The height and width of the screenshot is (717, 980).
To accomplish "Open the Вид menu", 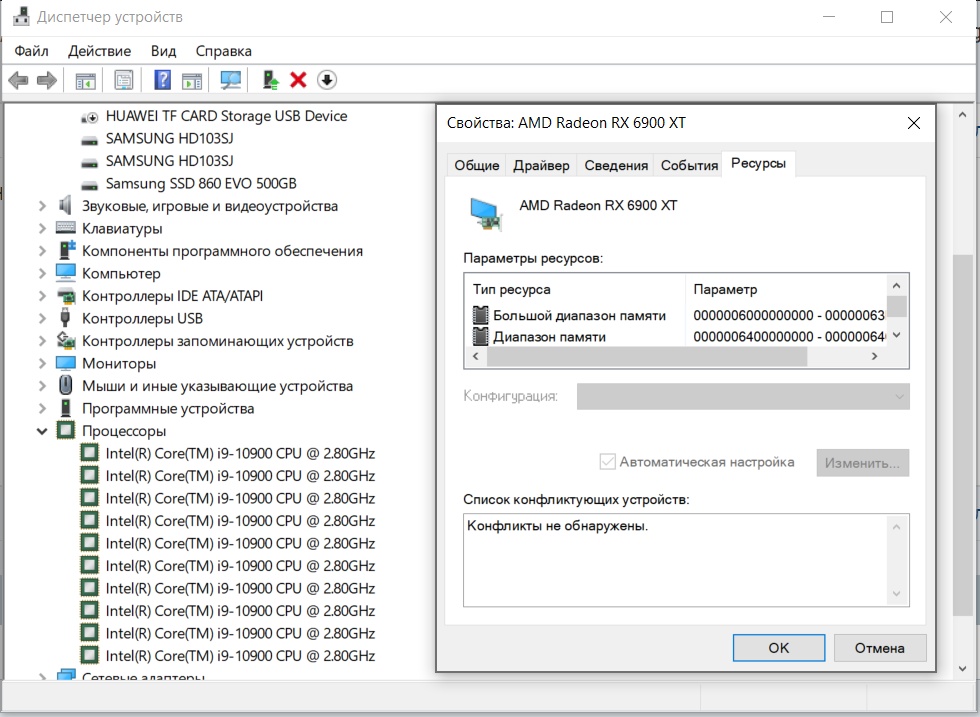I will [x=163, y=51].
